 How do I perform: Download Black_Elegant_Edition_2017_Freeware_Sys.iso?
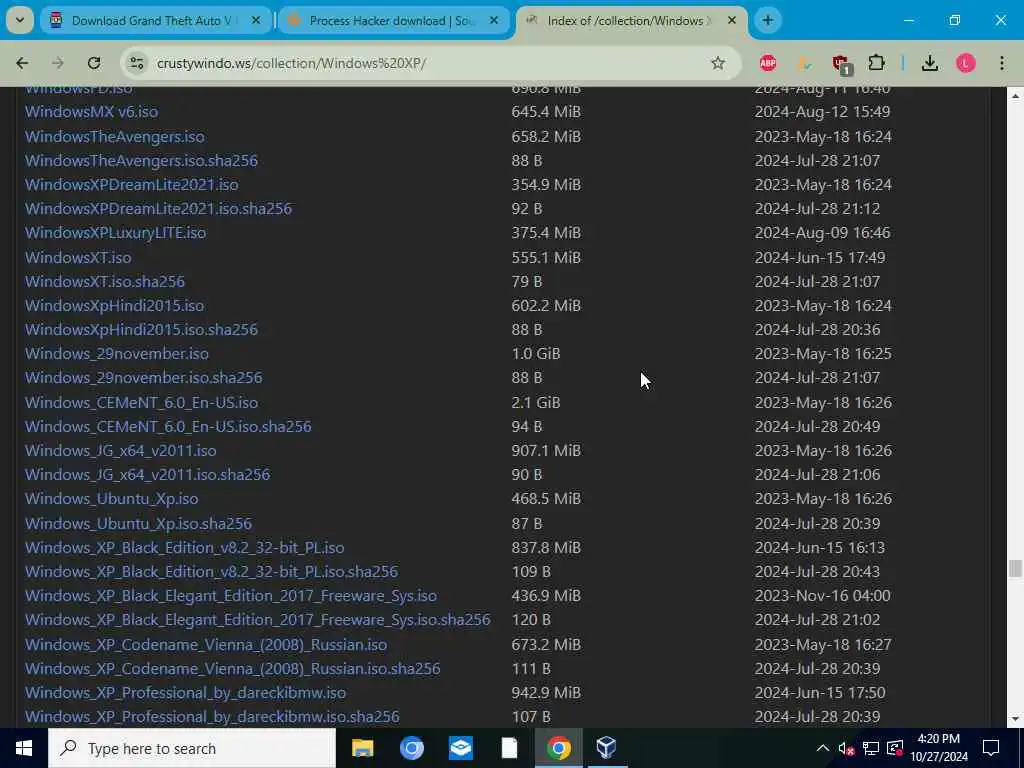tap(231, 596)
